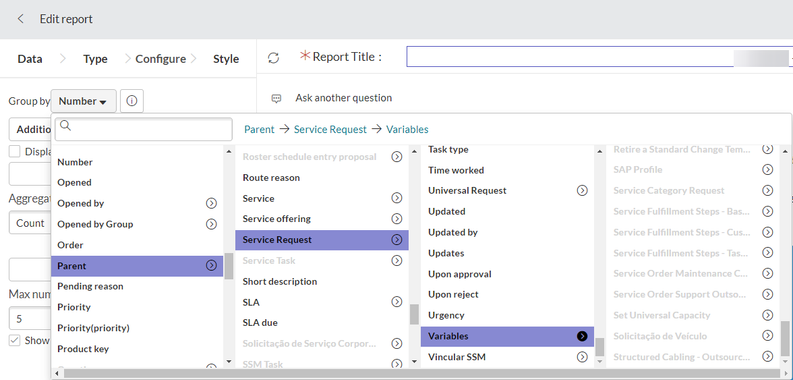Click the search magnifier icon in field picker
Screen dimensions: 793x380
click(66, 126)
